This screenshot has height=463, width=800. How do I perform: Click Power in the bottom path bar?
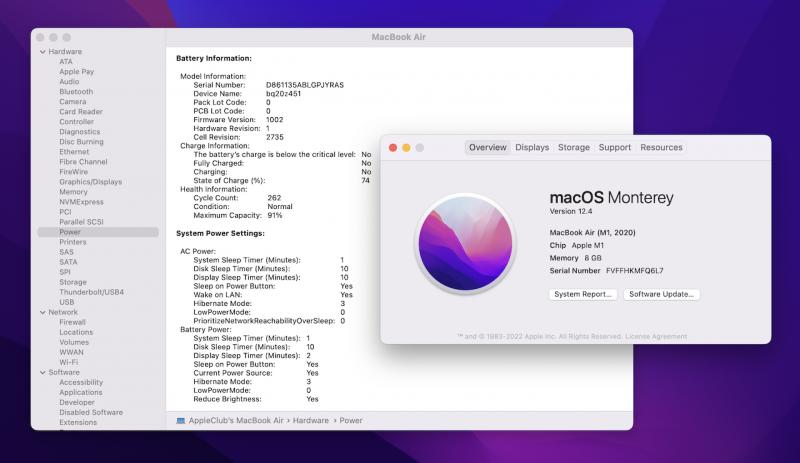tap(351, 421)
